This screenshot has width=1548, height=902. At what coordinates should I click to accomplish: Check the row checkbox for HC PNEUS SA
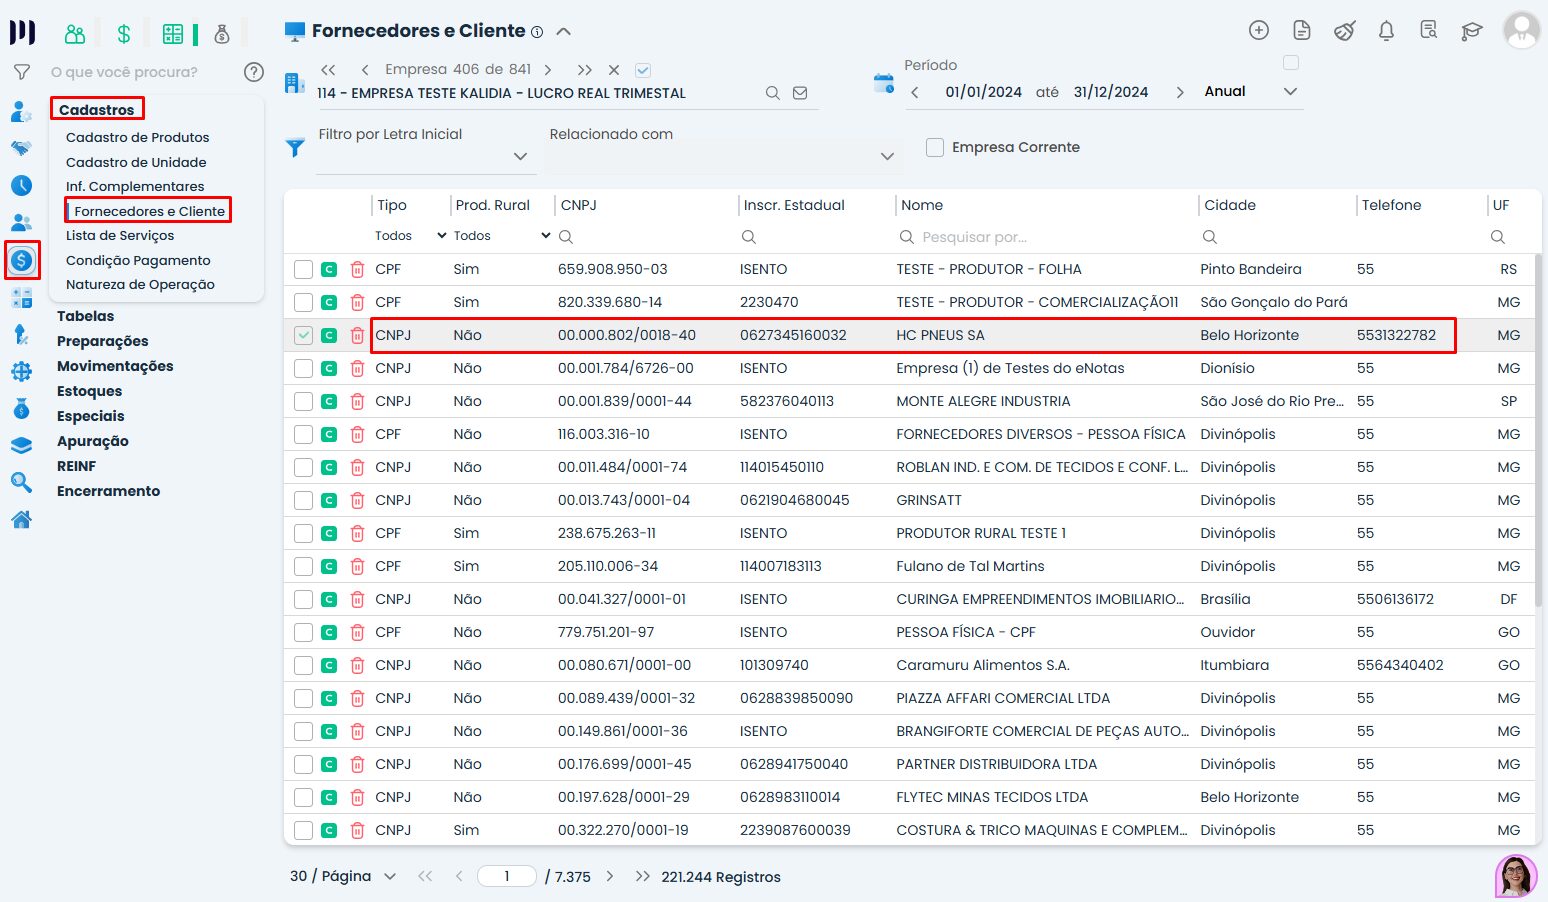303,335
